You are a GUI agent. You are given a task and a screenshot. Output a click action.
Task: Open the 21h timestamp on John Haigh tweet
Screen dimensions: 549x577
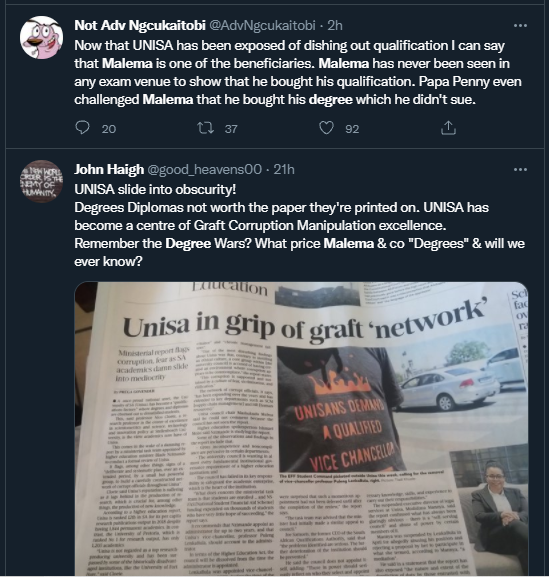284,169
